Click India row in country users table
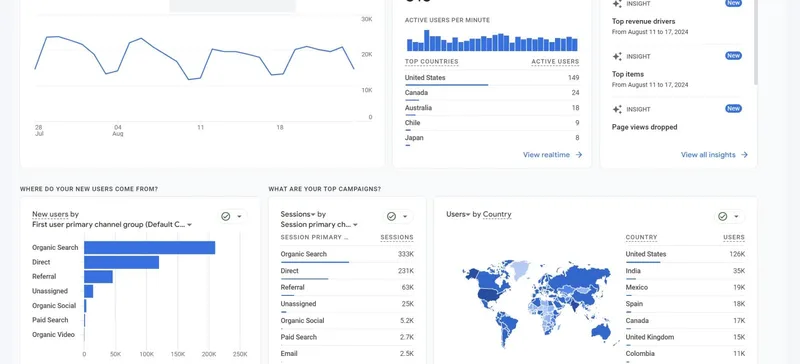800x364 pixels. click(685, 271)
